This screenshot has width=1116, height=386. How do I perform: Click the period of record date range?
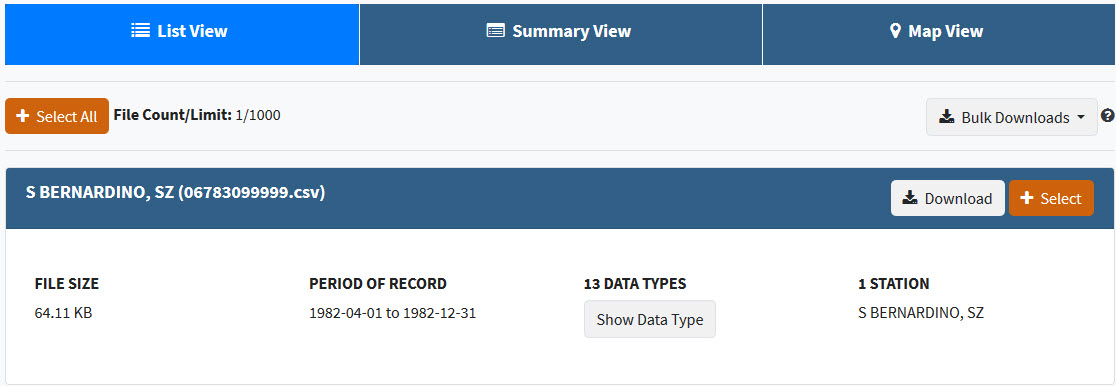[x=392, y=313]
